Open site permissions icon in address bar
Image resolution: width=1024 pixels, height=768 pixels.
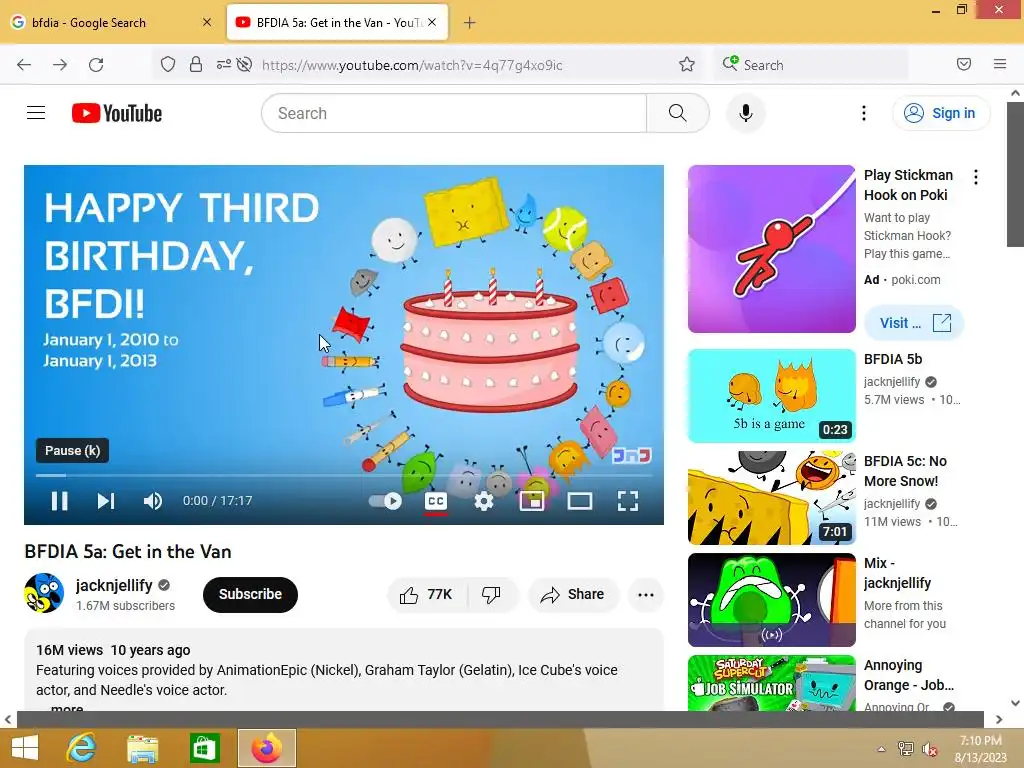(x=223, y=65)
